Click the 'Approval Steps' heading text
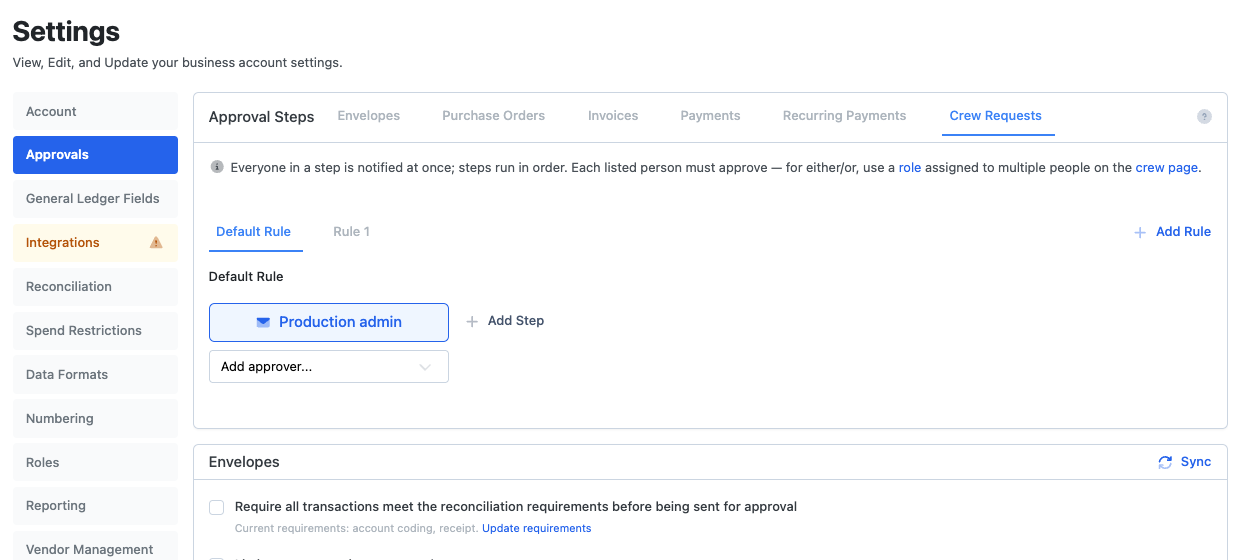The width and height of the screenshot is (1250, 560). tap(262, 117)
